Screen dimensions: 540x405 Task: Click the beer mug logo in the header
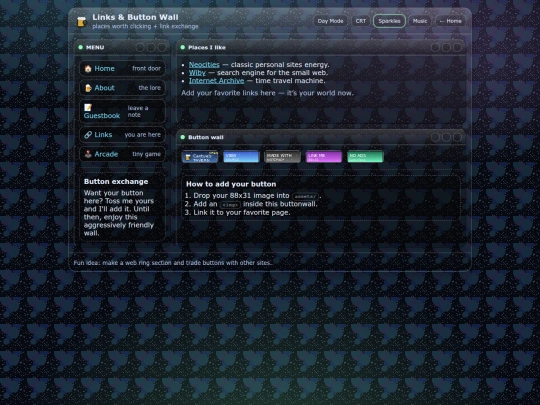[82, 21]
